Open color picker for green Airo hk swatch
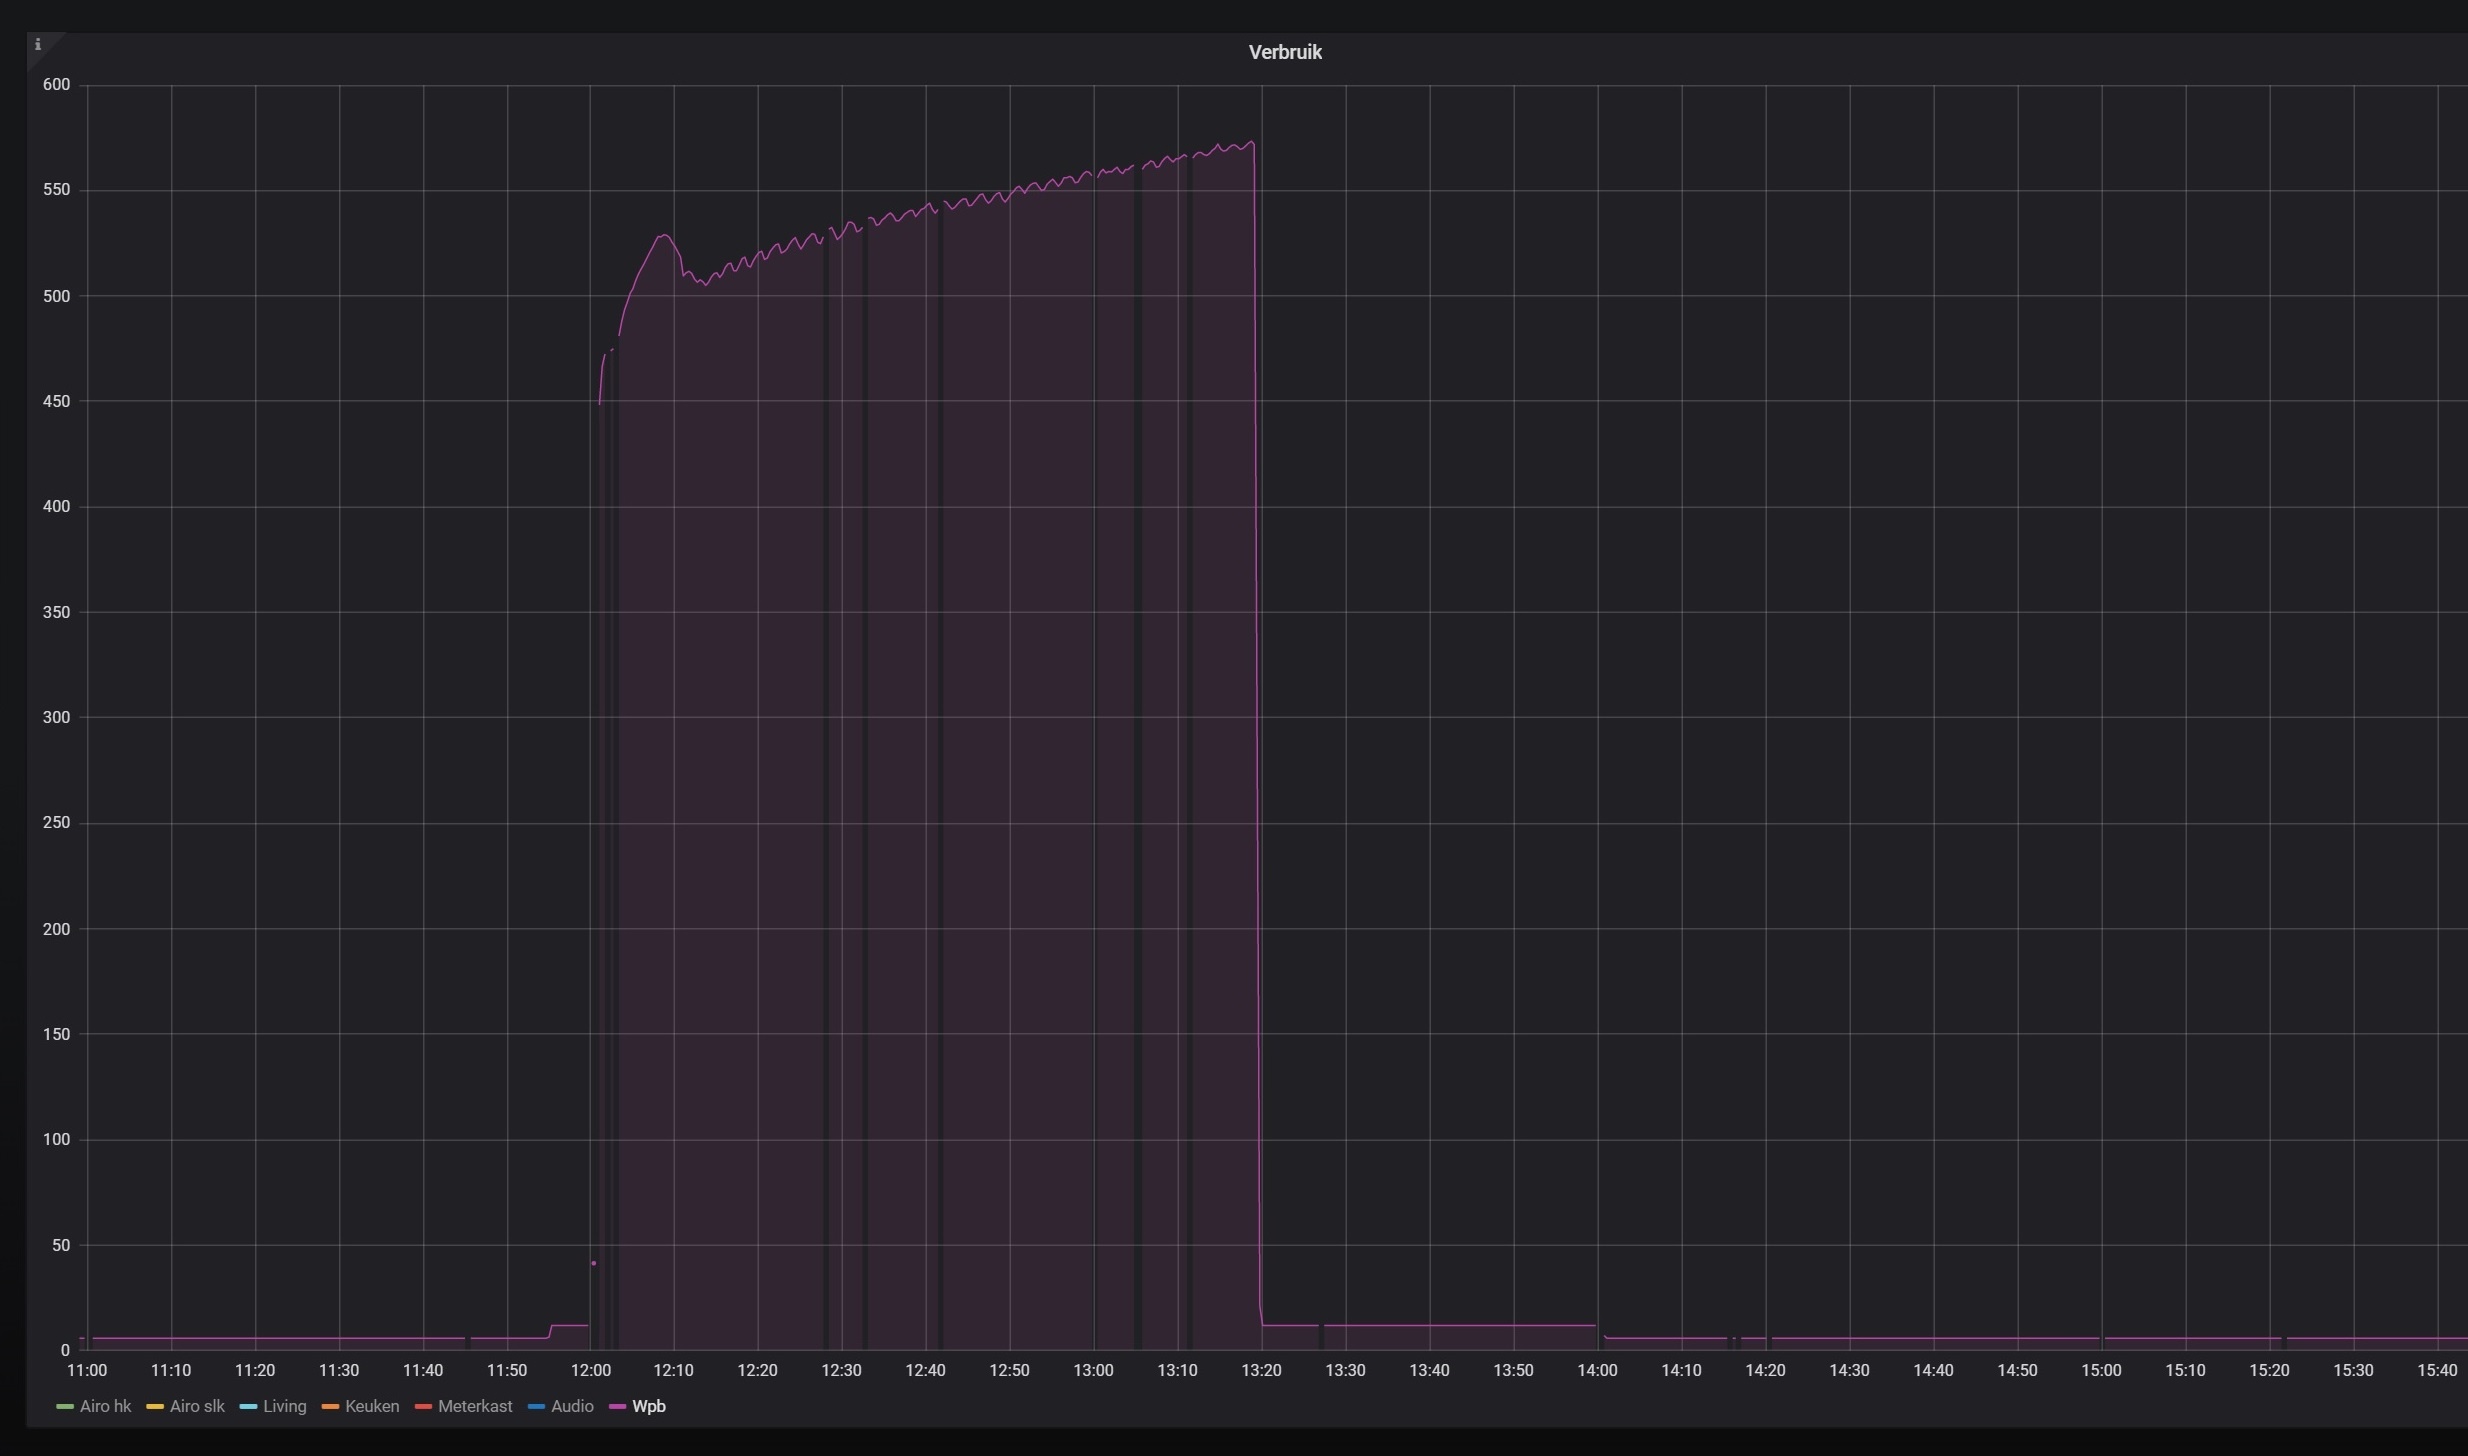 65,1407
